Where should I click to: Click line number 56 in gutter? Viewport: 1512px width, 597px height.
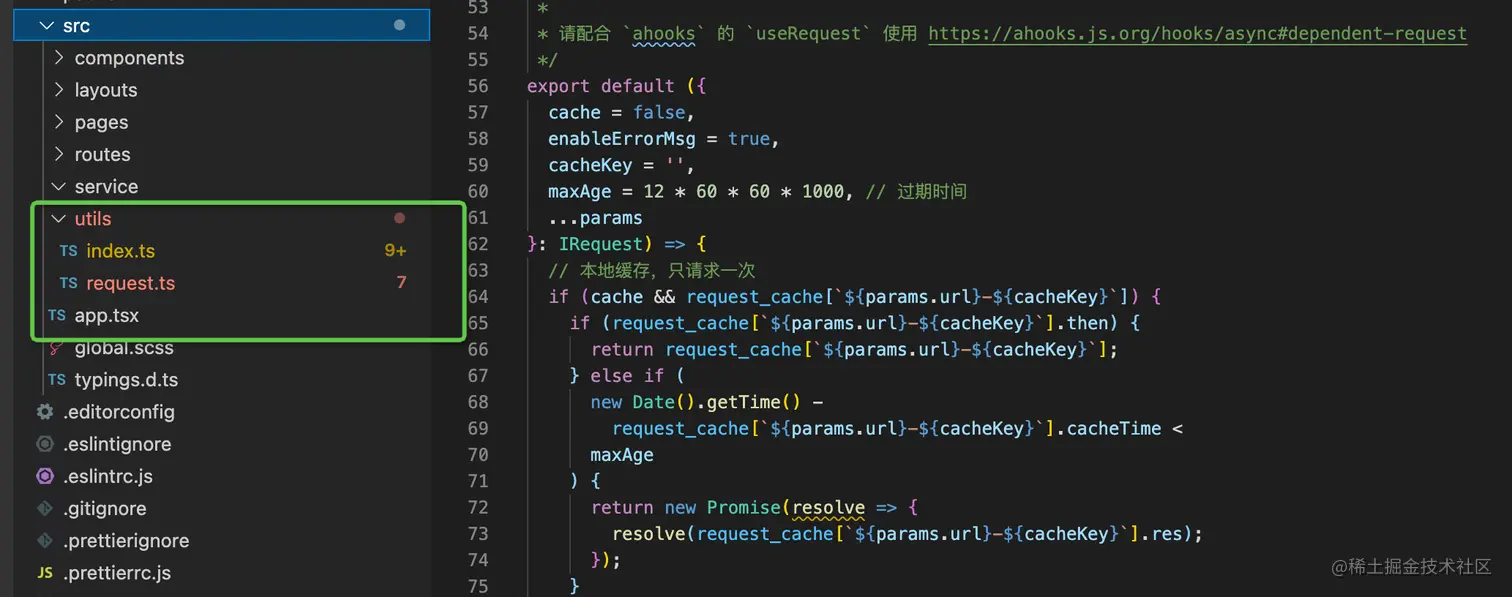click(477, 86)
